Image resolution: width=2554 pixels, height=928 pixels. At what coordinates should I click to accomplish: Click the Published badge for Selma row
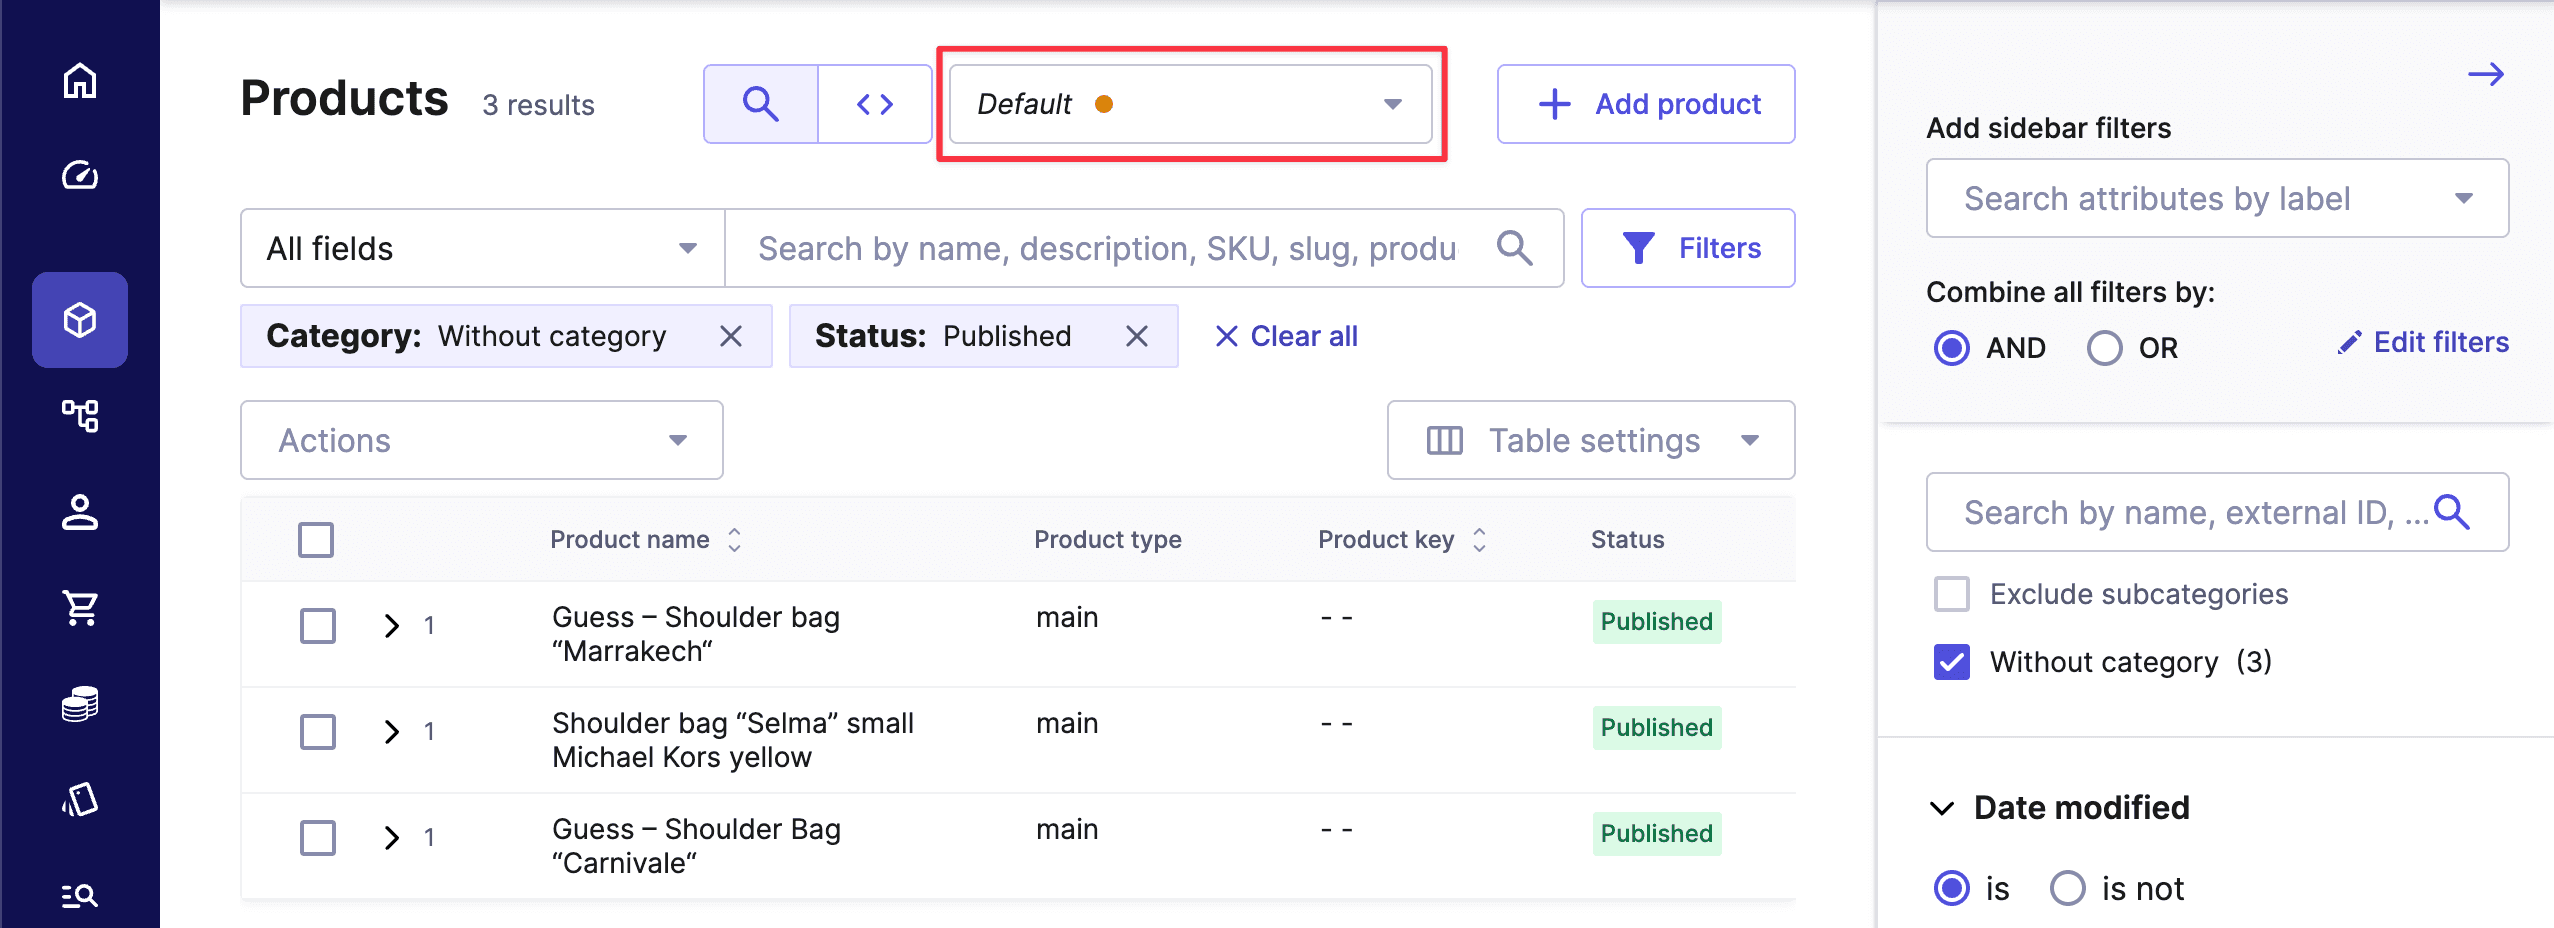pyautogui.click(x=1657, y=727)
